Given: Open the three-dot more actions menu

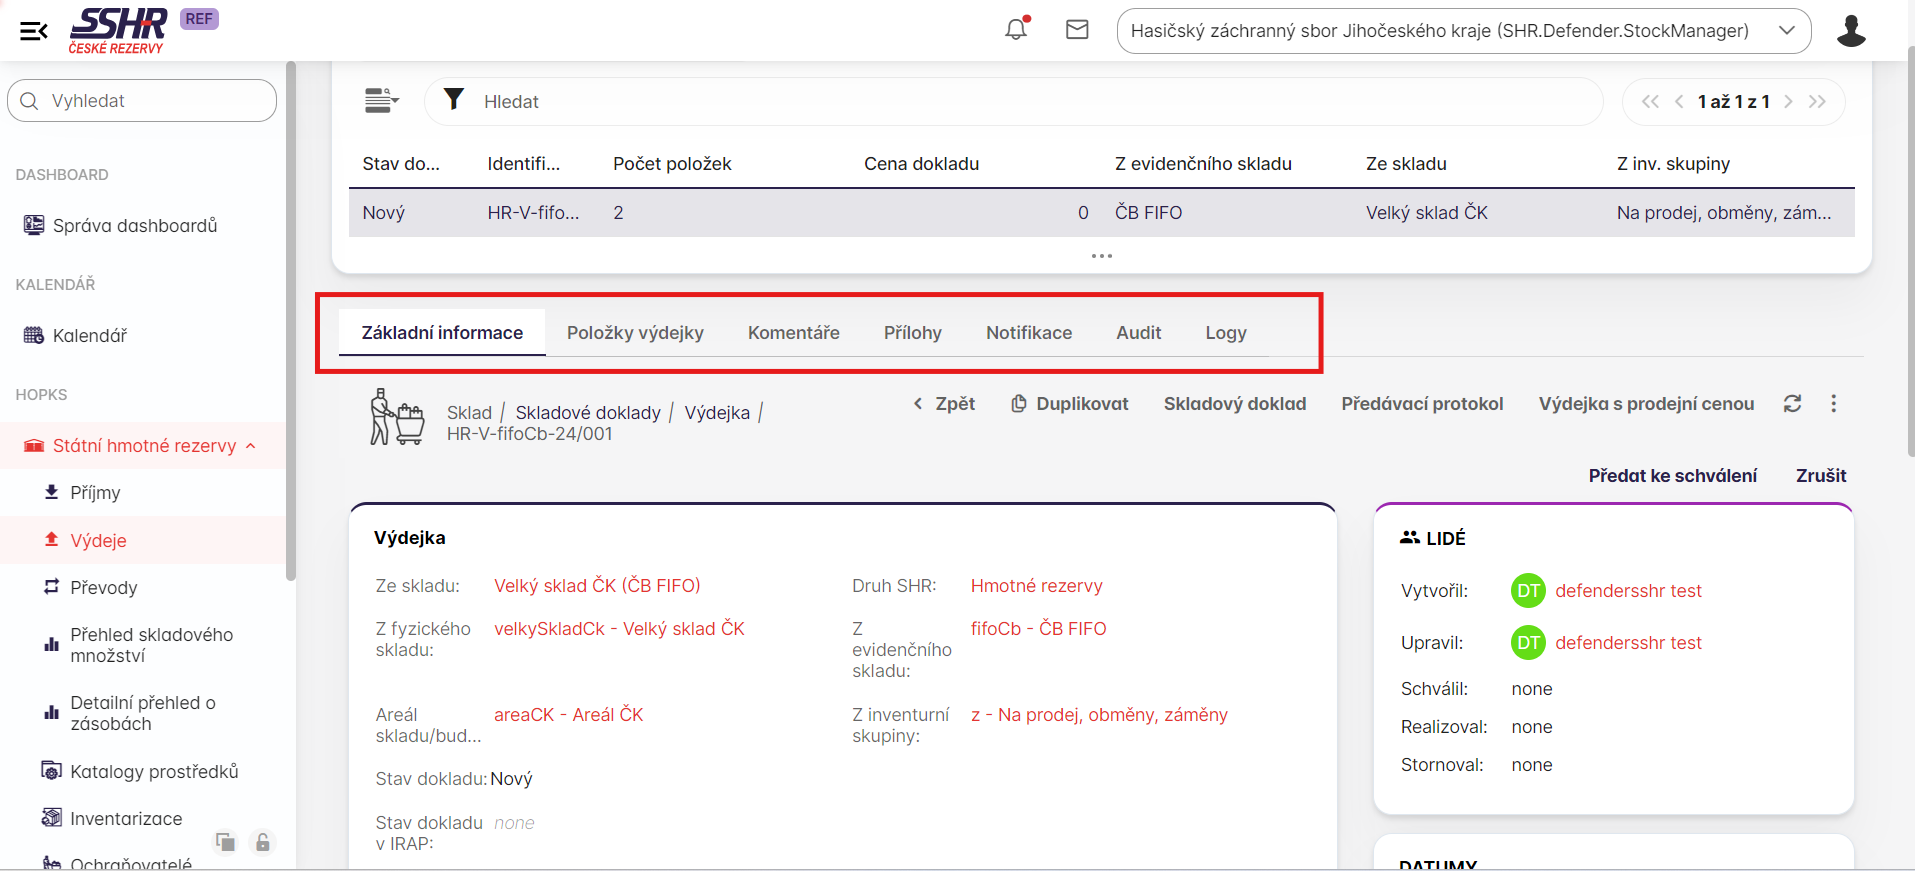Looking at the screenshot, I should [1833, 404].
